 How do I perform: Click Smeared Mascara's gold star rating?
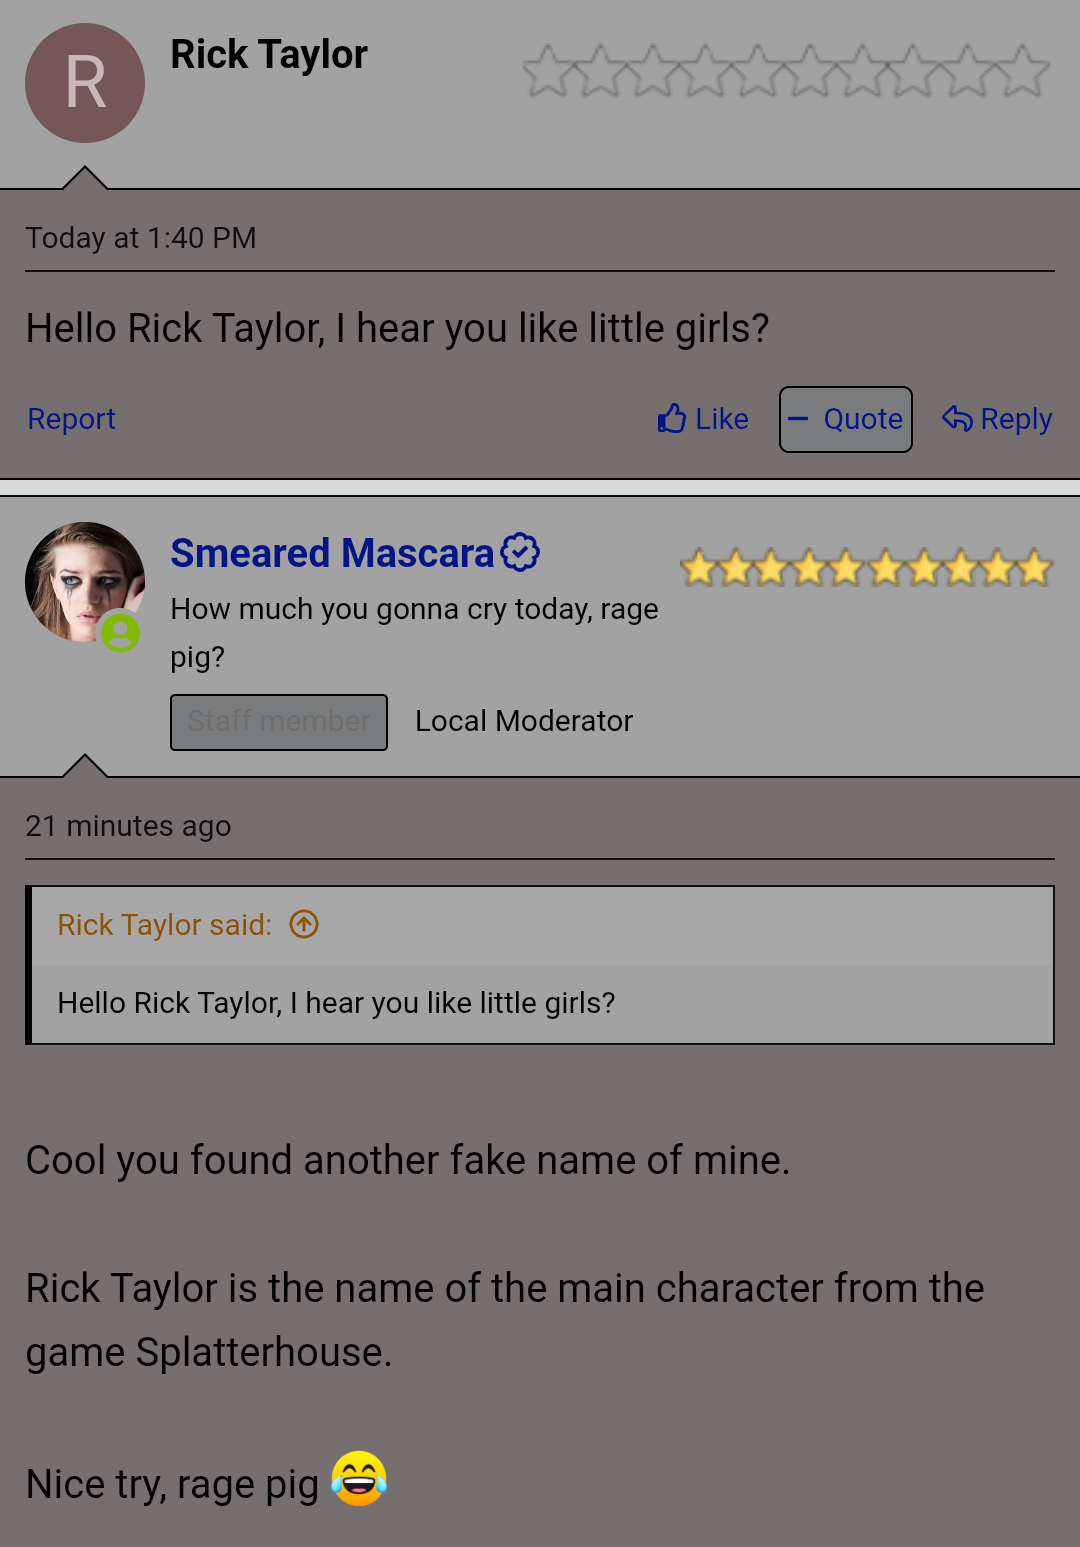pyautogui.click(x=866, y=568)
